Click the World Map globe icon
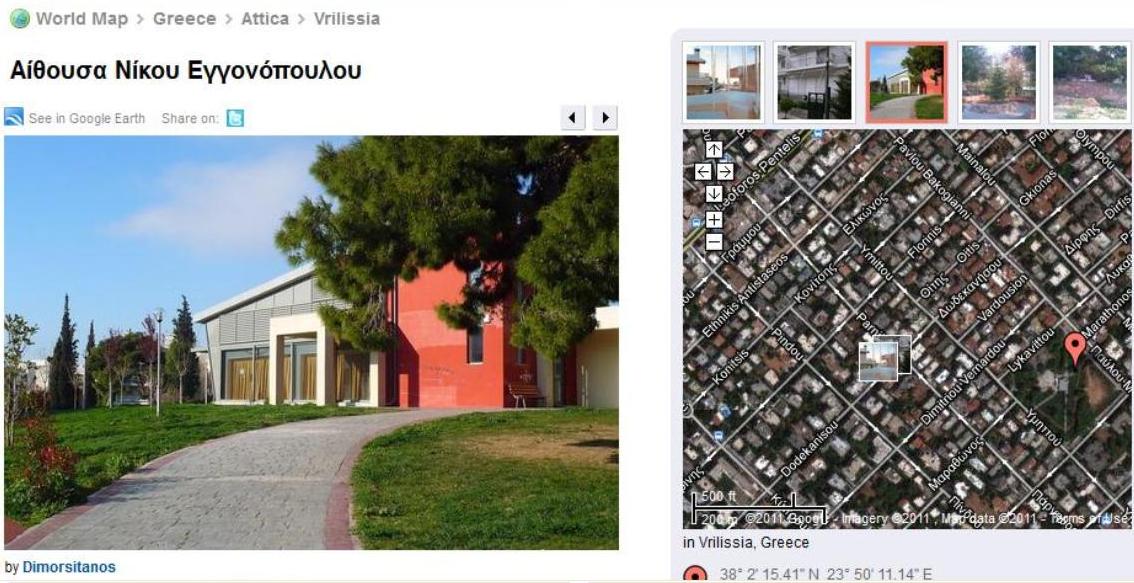 (20, 19)
